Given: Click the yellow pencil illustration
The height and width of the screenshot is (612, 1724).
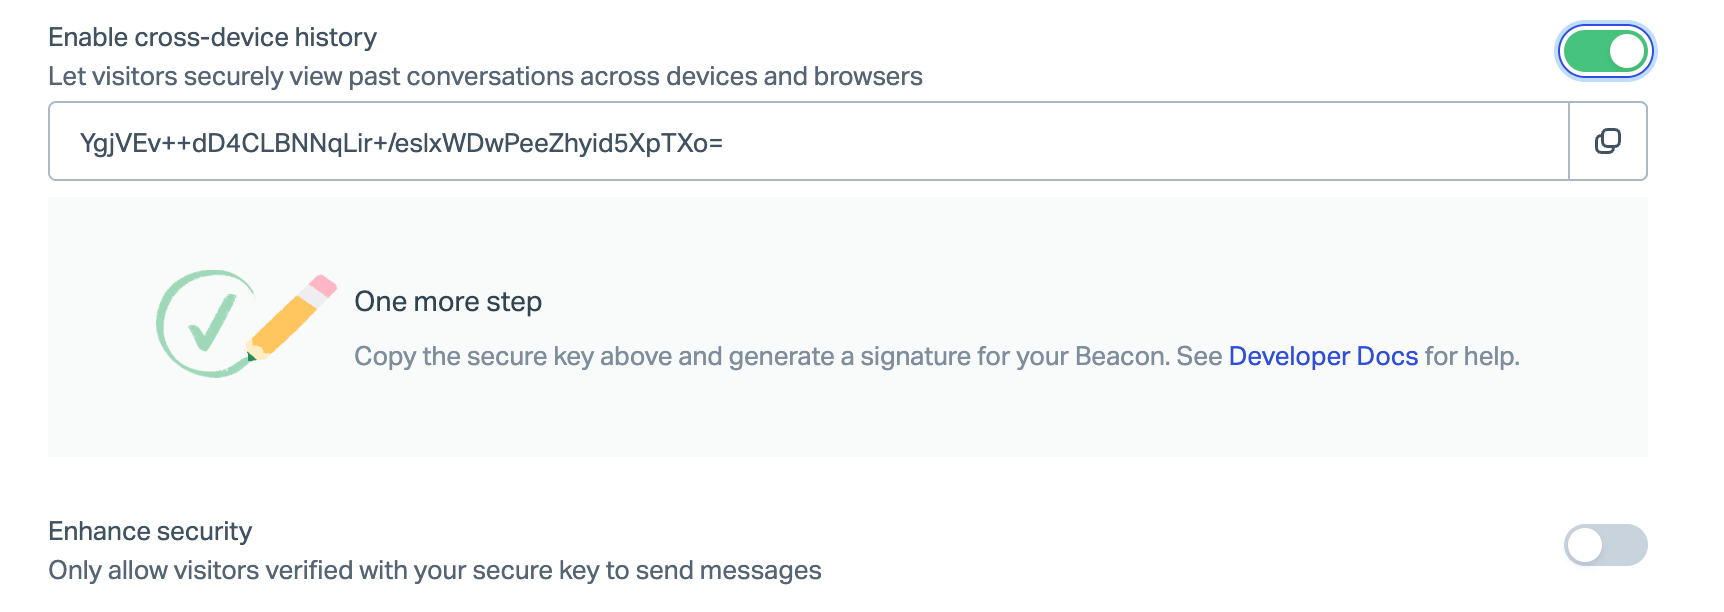Looking at the screenshot, I should 292,317.
